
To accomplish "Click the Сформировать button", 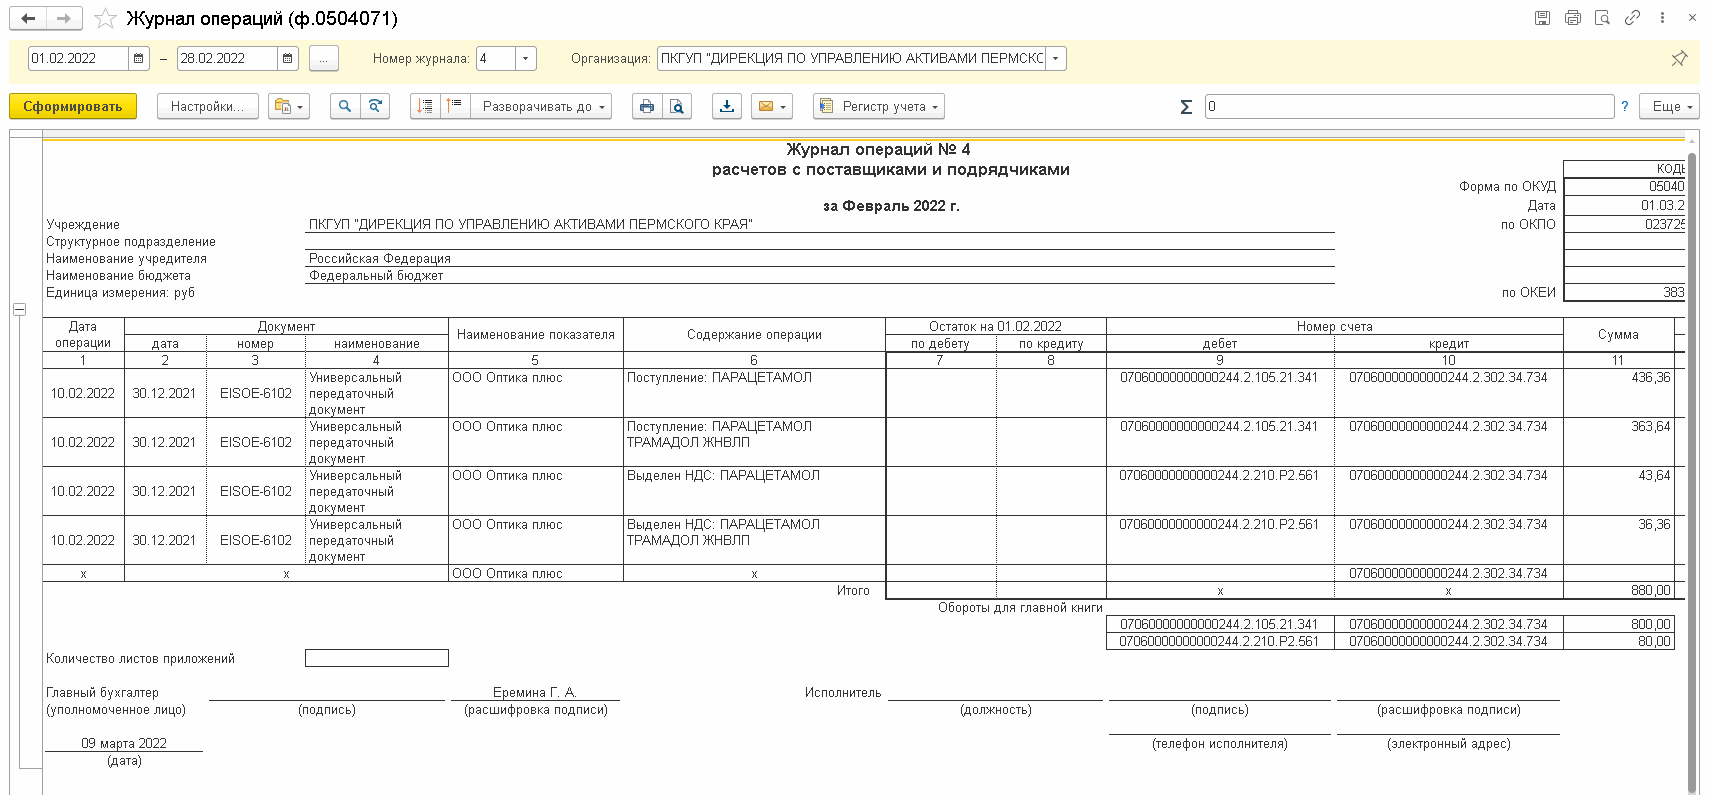I will 73,106.
